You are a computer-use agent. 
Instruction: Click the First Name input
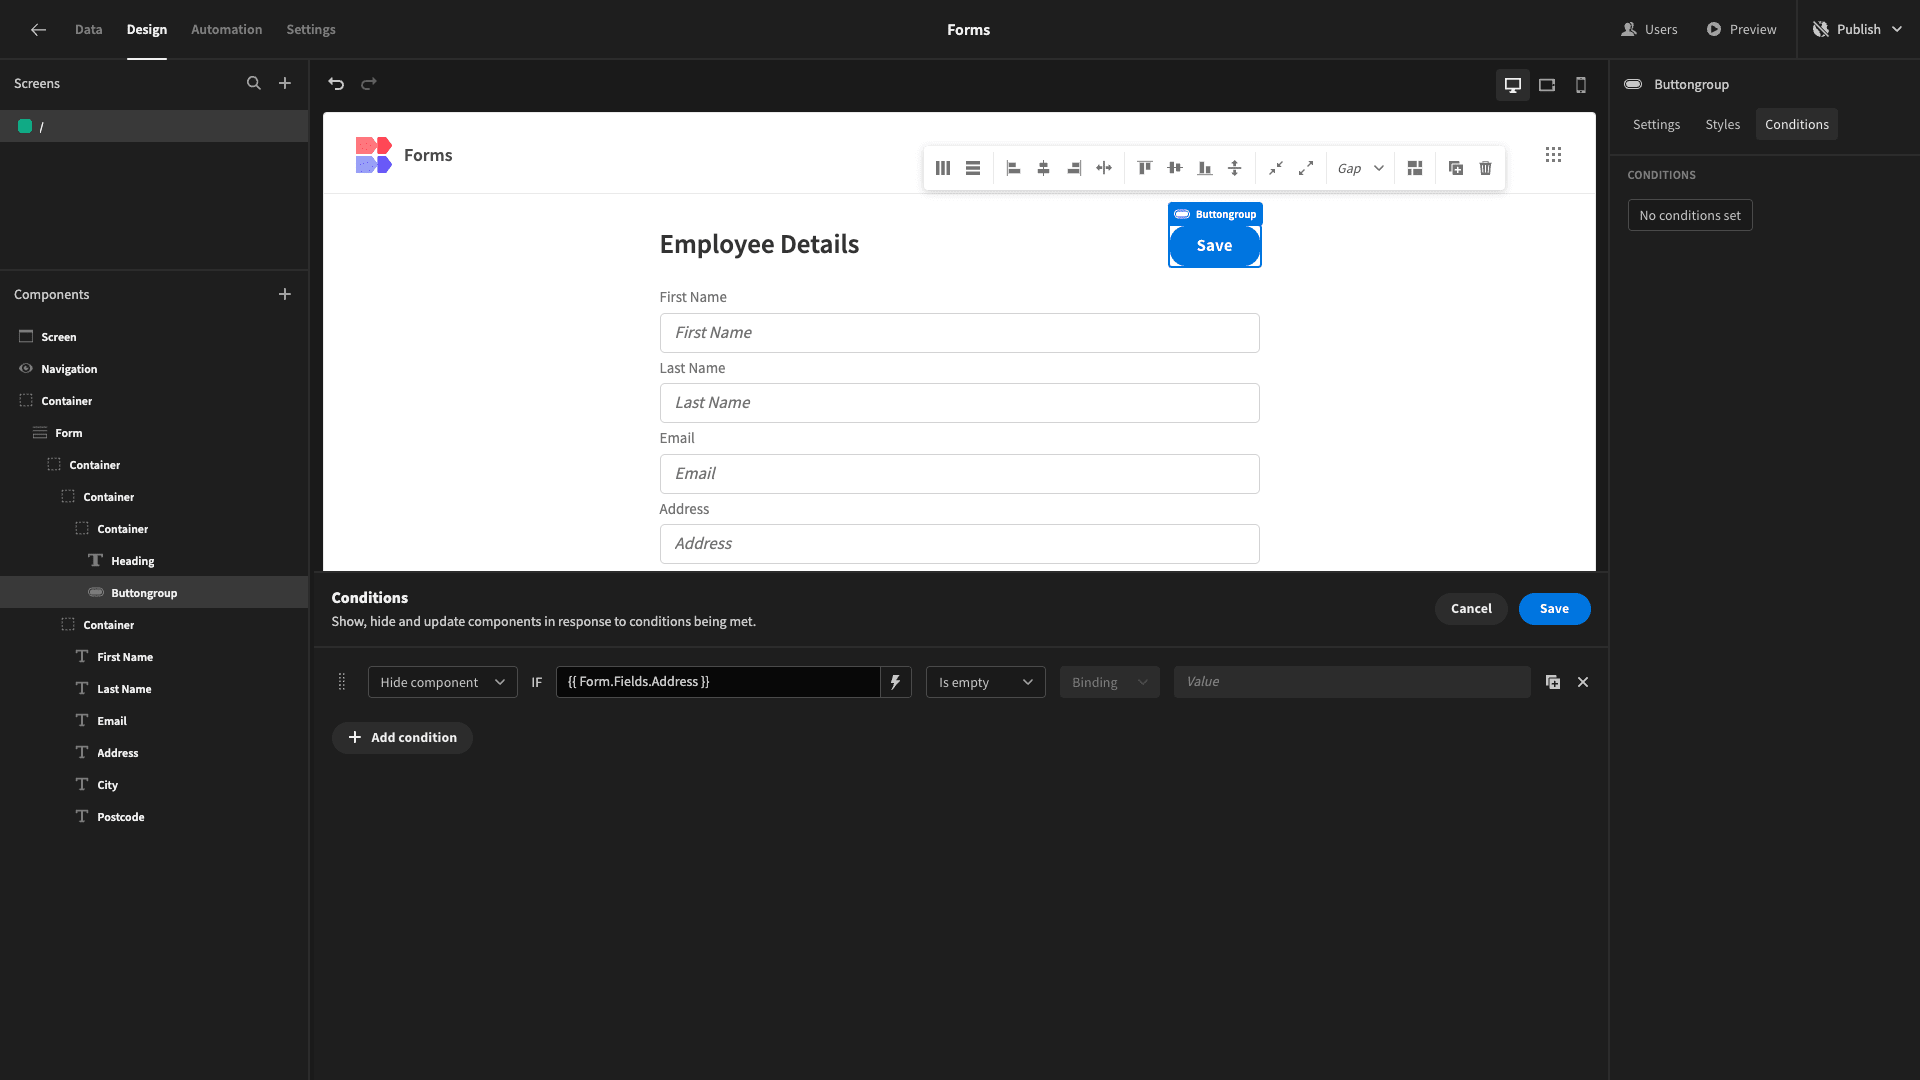[x=959, y=333]
